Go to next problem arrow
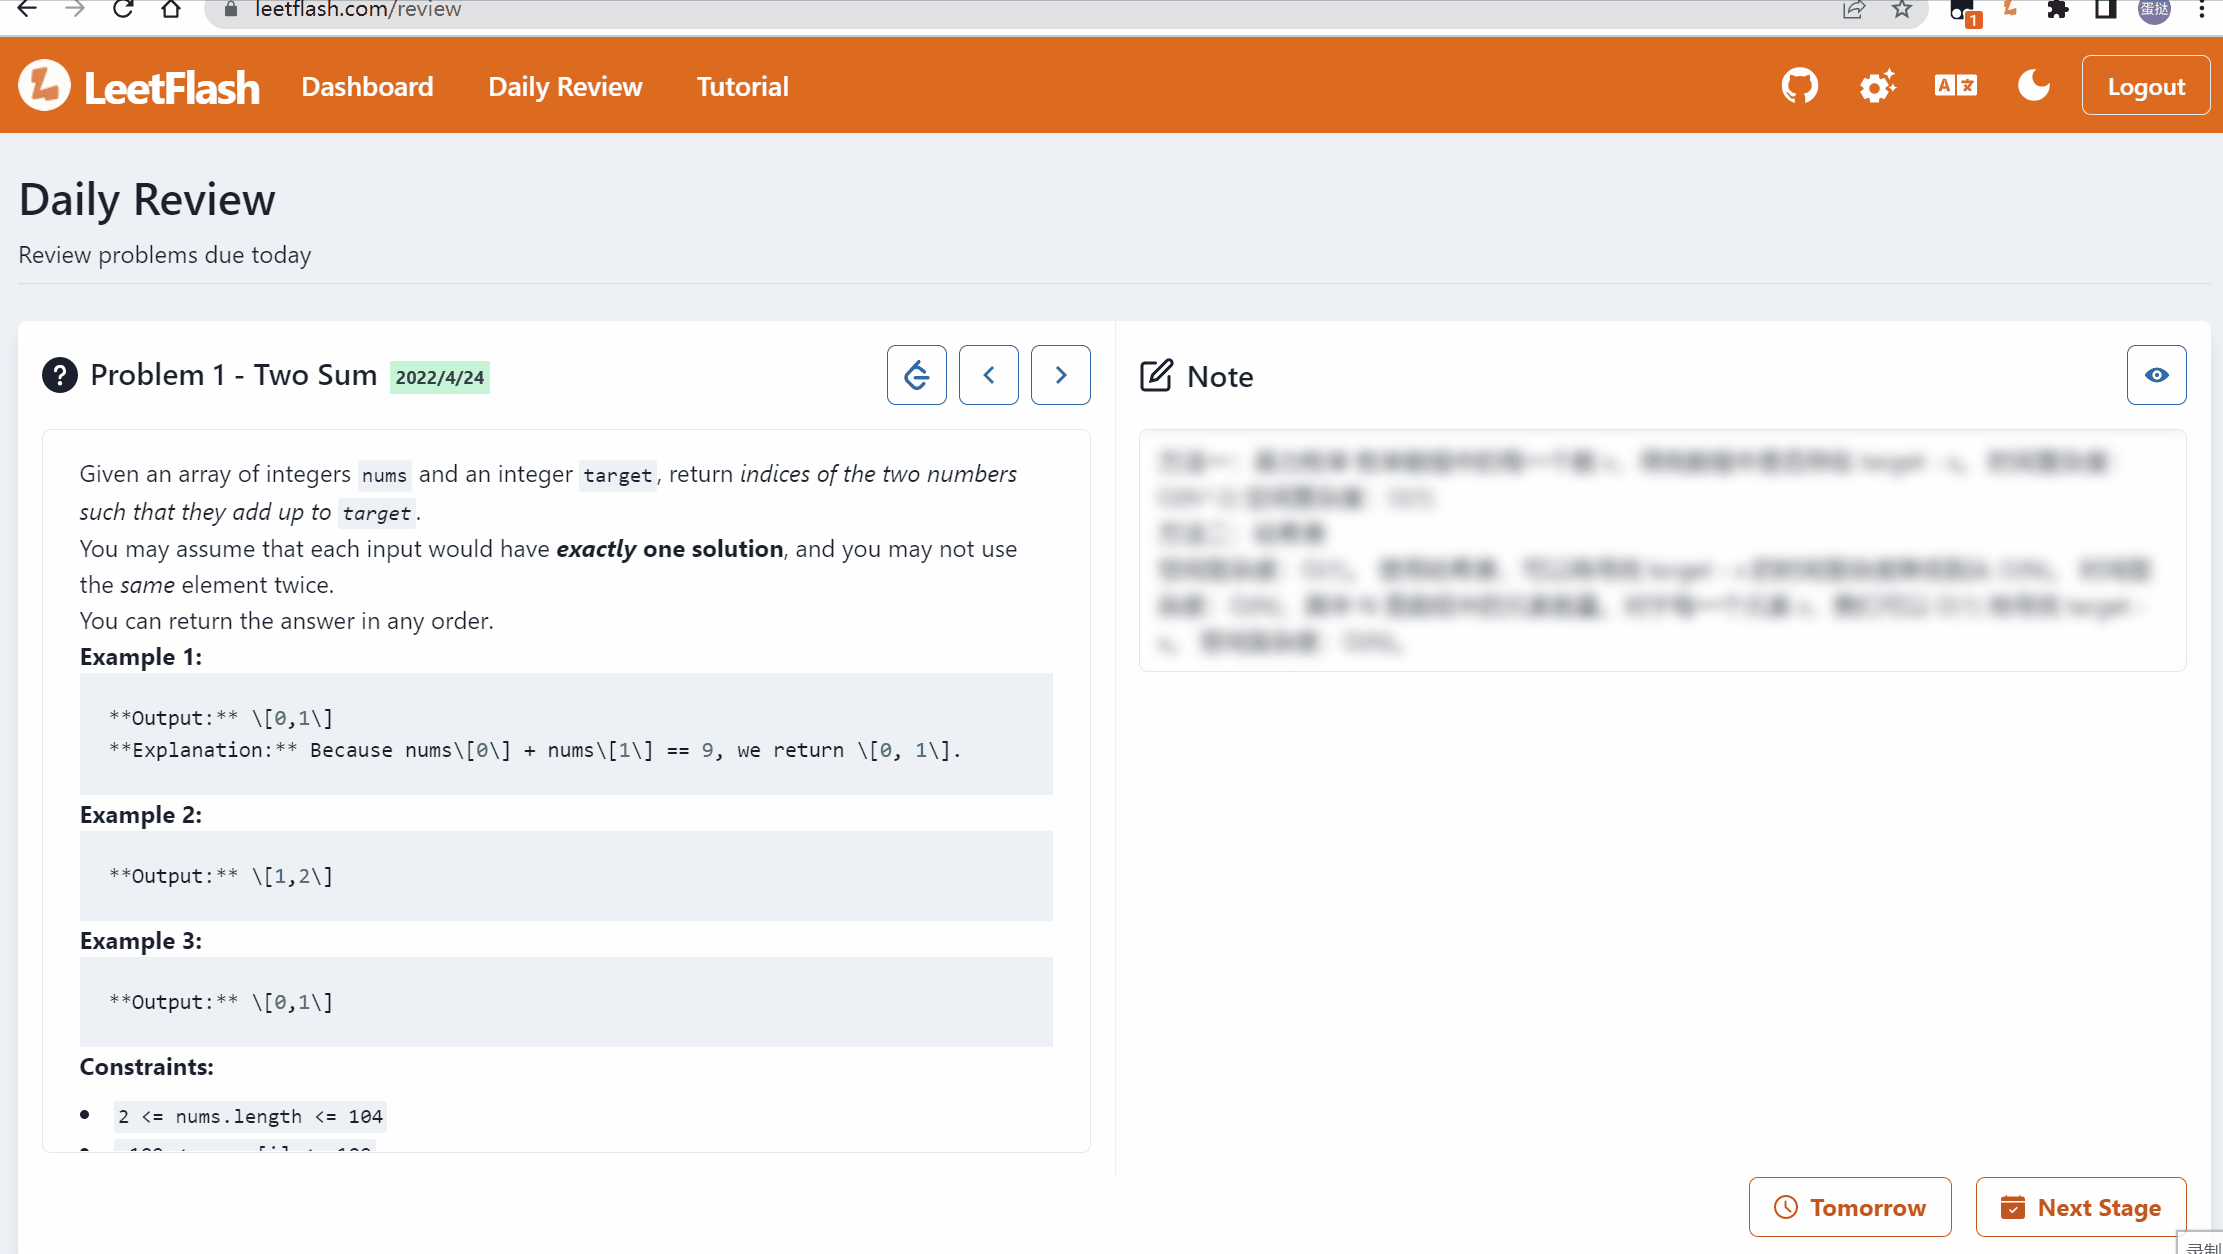The height and width of the screenshot is (1254, 2223). [1060, 375]
